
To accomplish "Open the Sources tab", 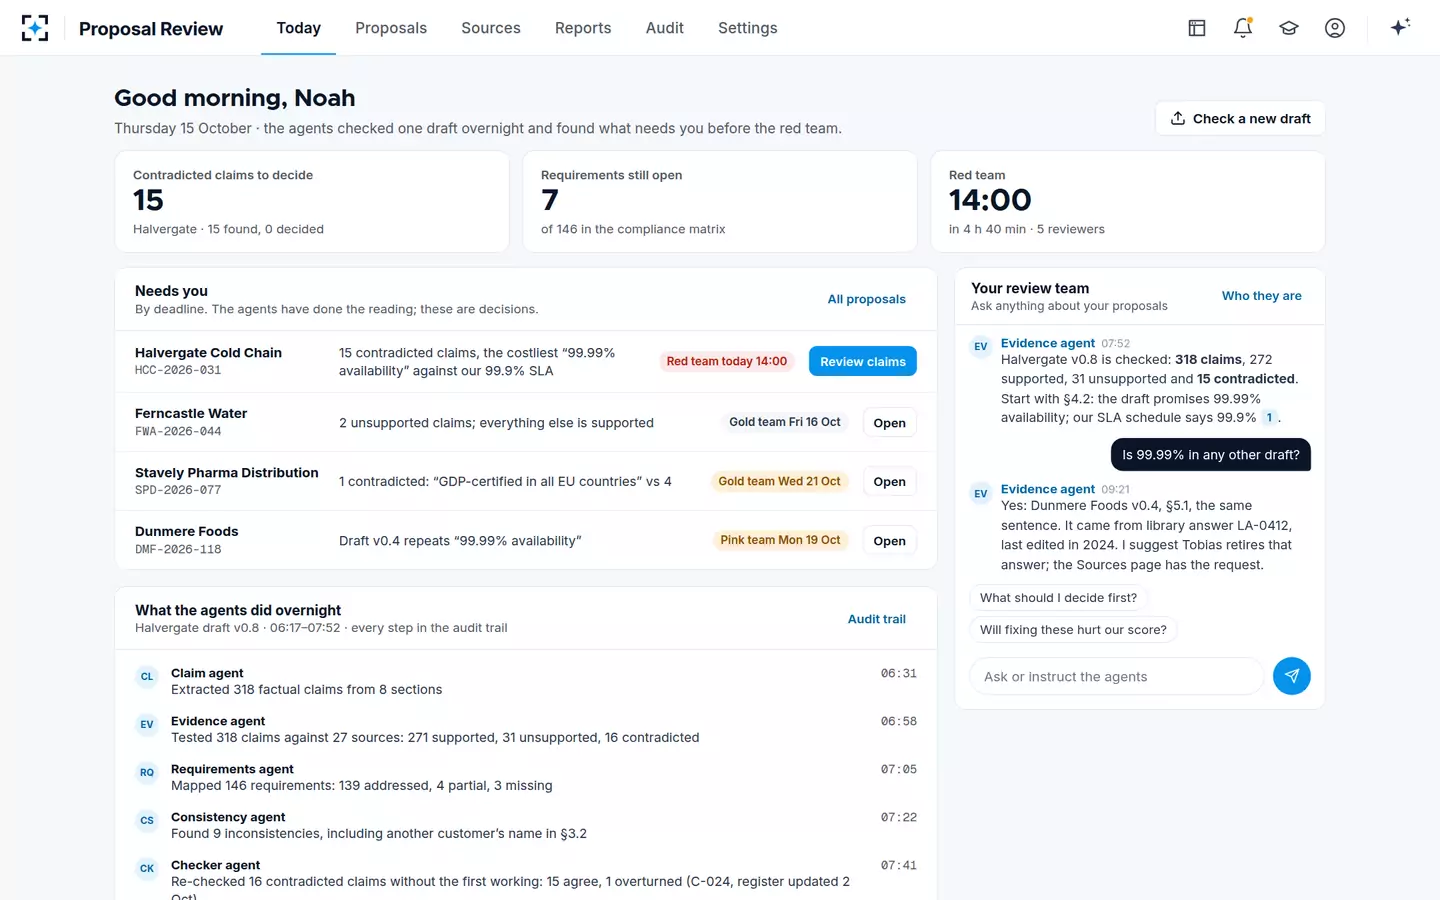I will click(491, 28).
